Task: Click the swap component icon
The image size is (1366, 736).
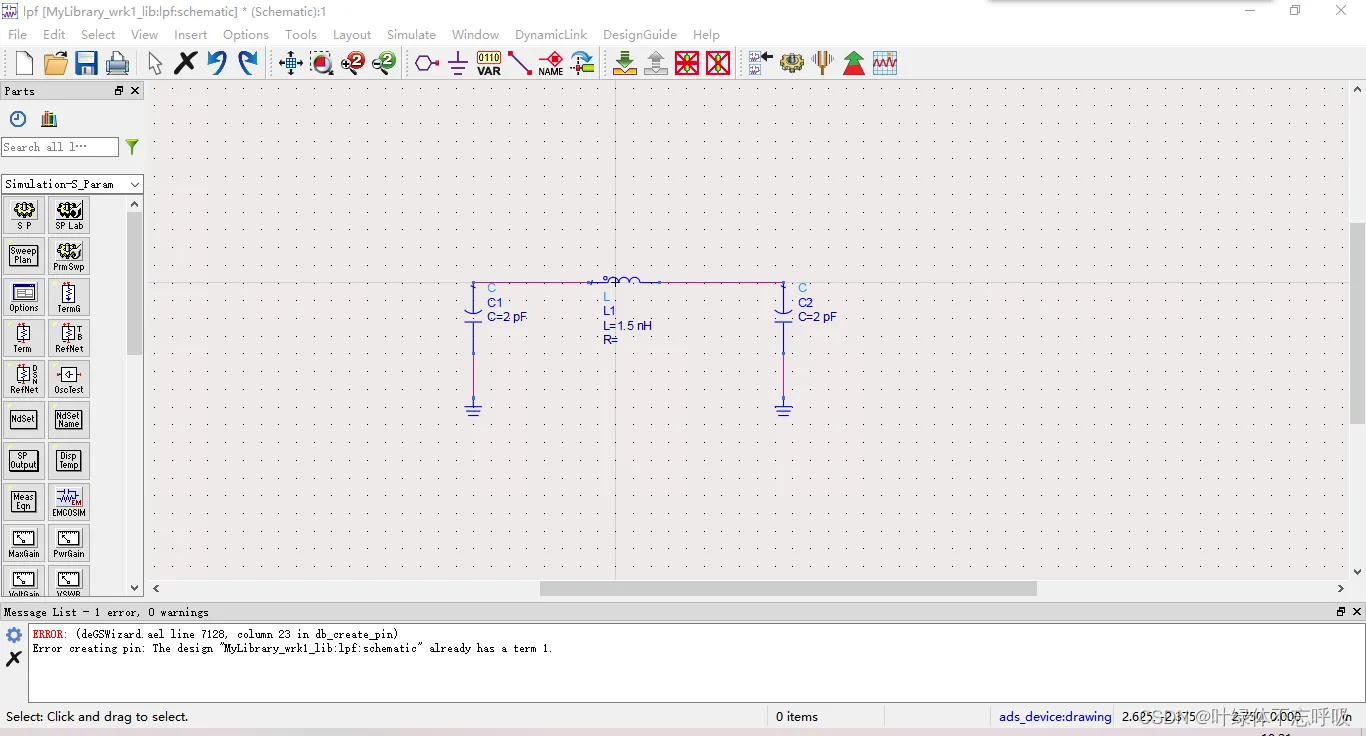Action: tap(582, 63)
